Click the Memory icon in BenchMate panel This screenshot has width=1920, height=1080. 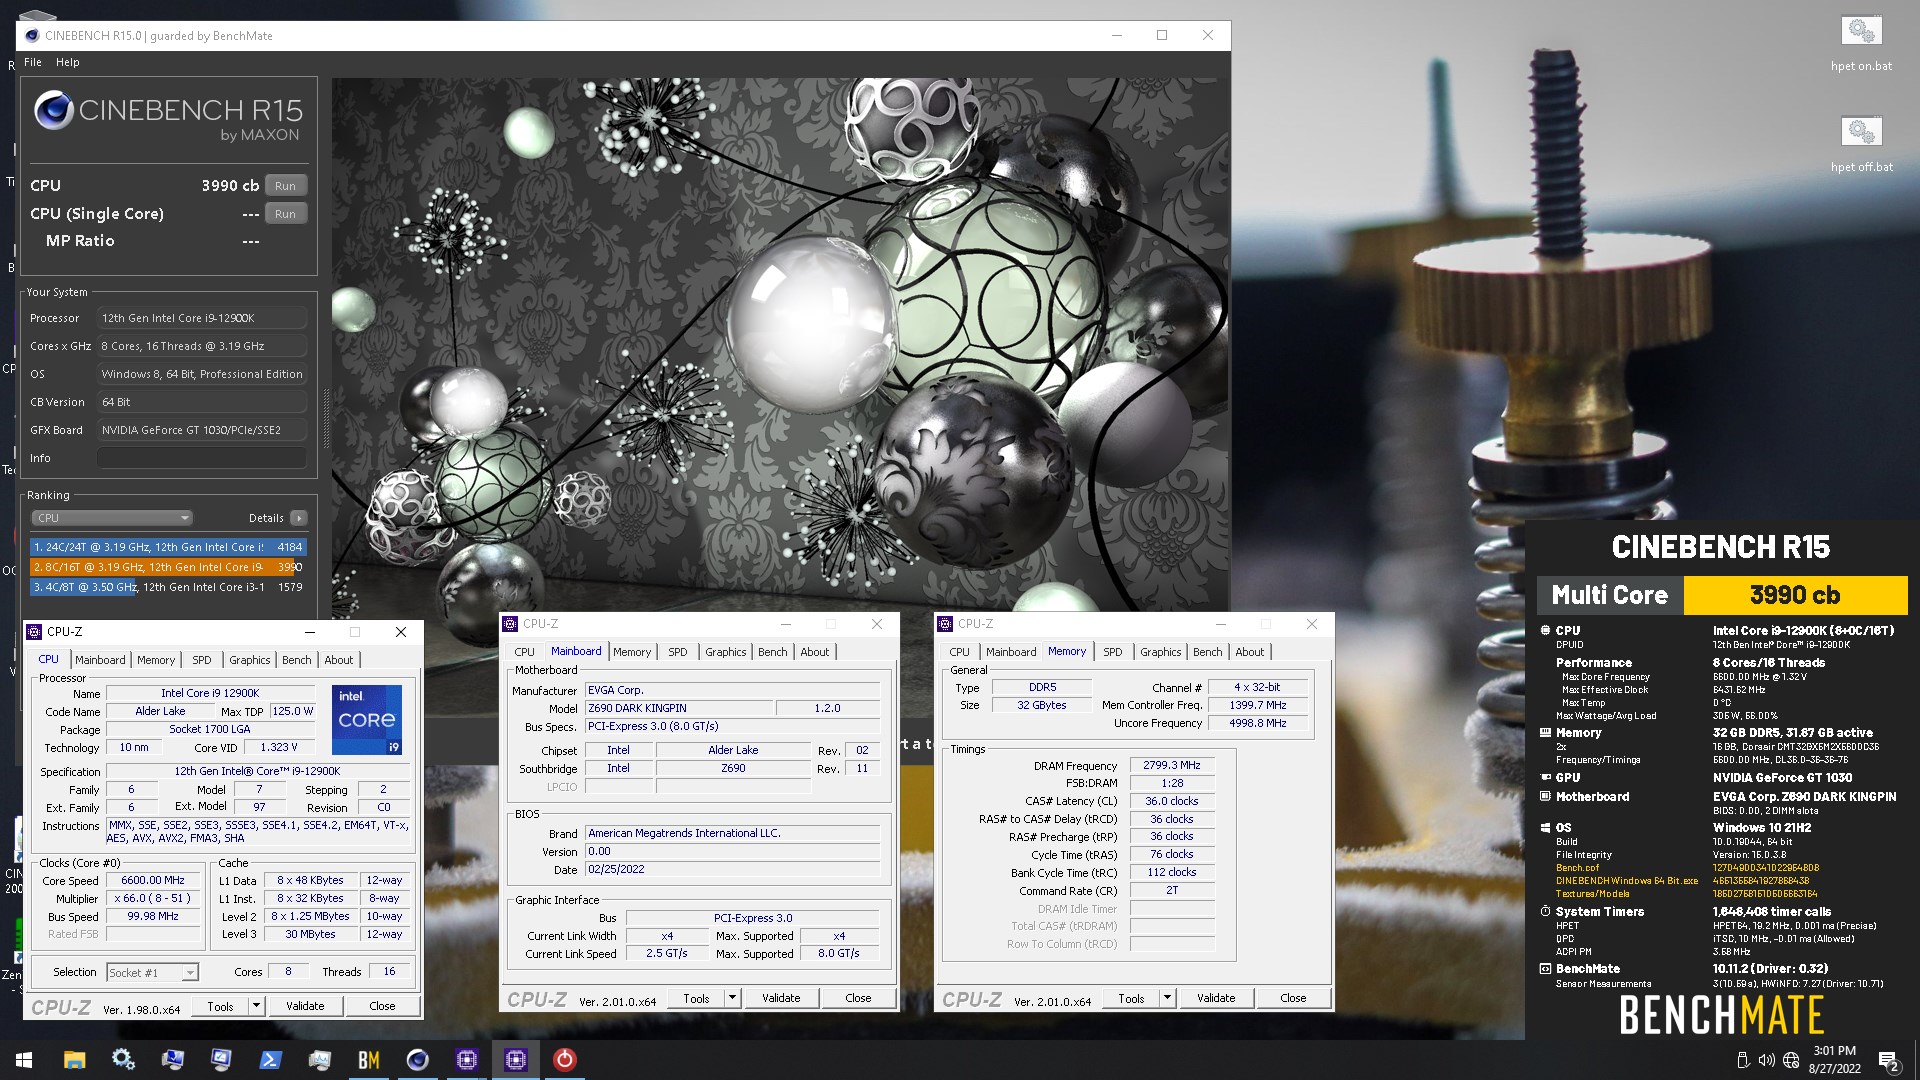coord(1545,733)
